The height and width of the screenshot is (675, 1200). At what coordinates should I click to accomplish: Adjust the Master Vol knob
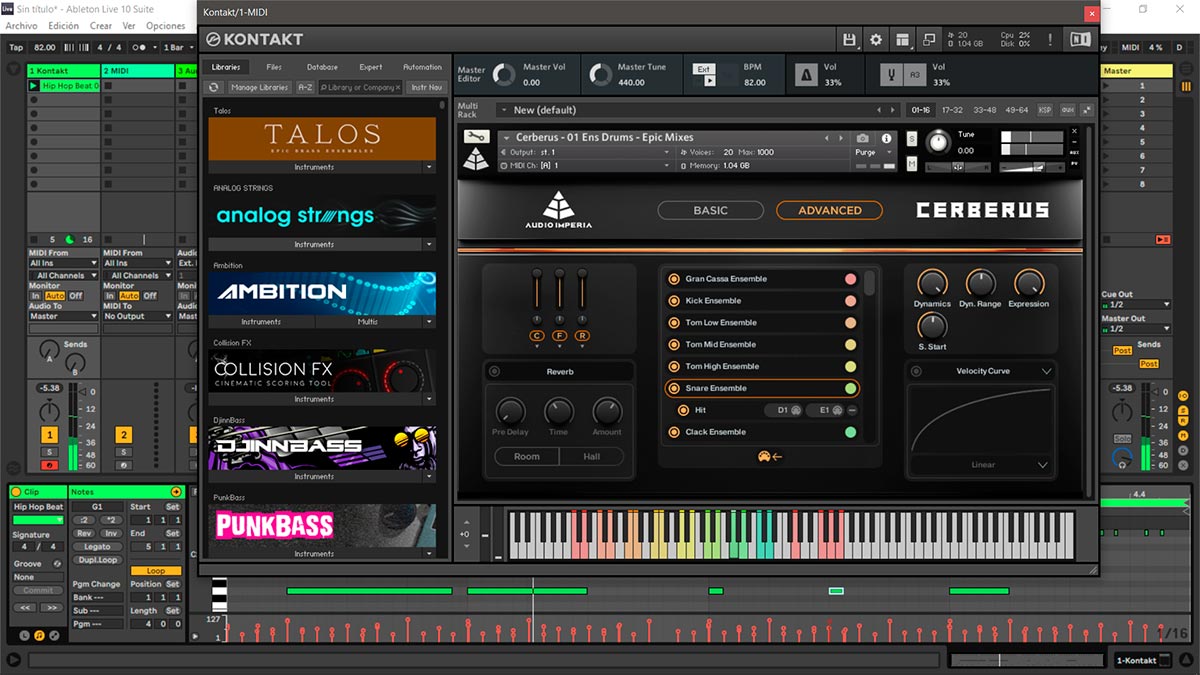click(x=502, y=75)
